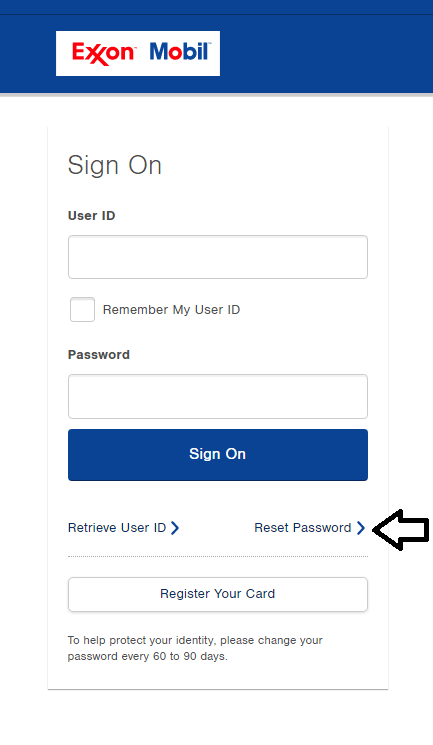Follow the Reset Password link

click(303, 528)
